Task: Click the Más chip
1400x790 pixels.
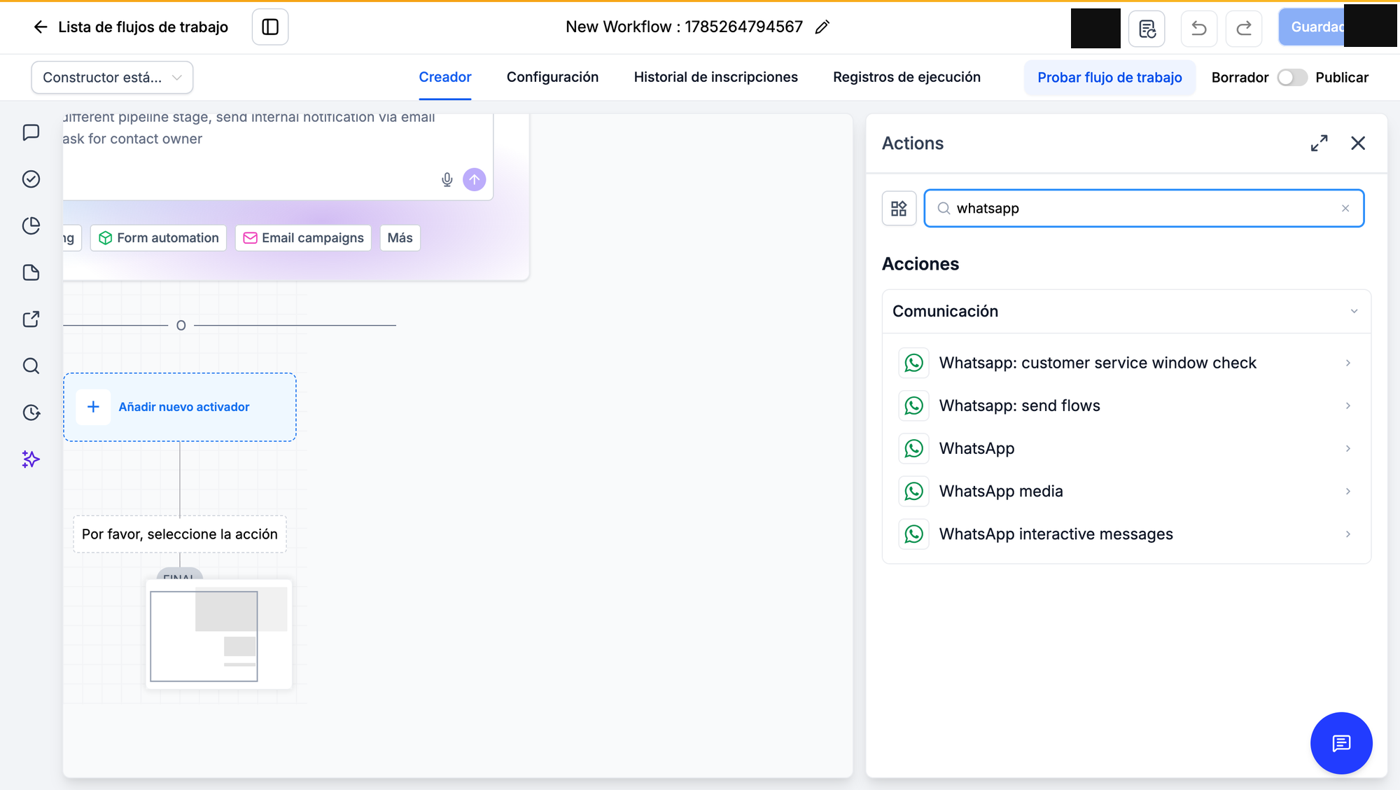Action: pos(400,238)
